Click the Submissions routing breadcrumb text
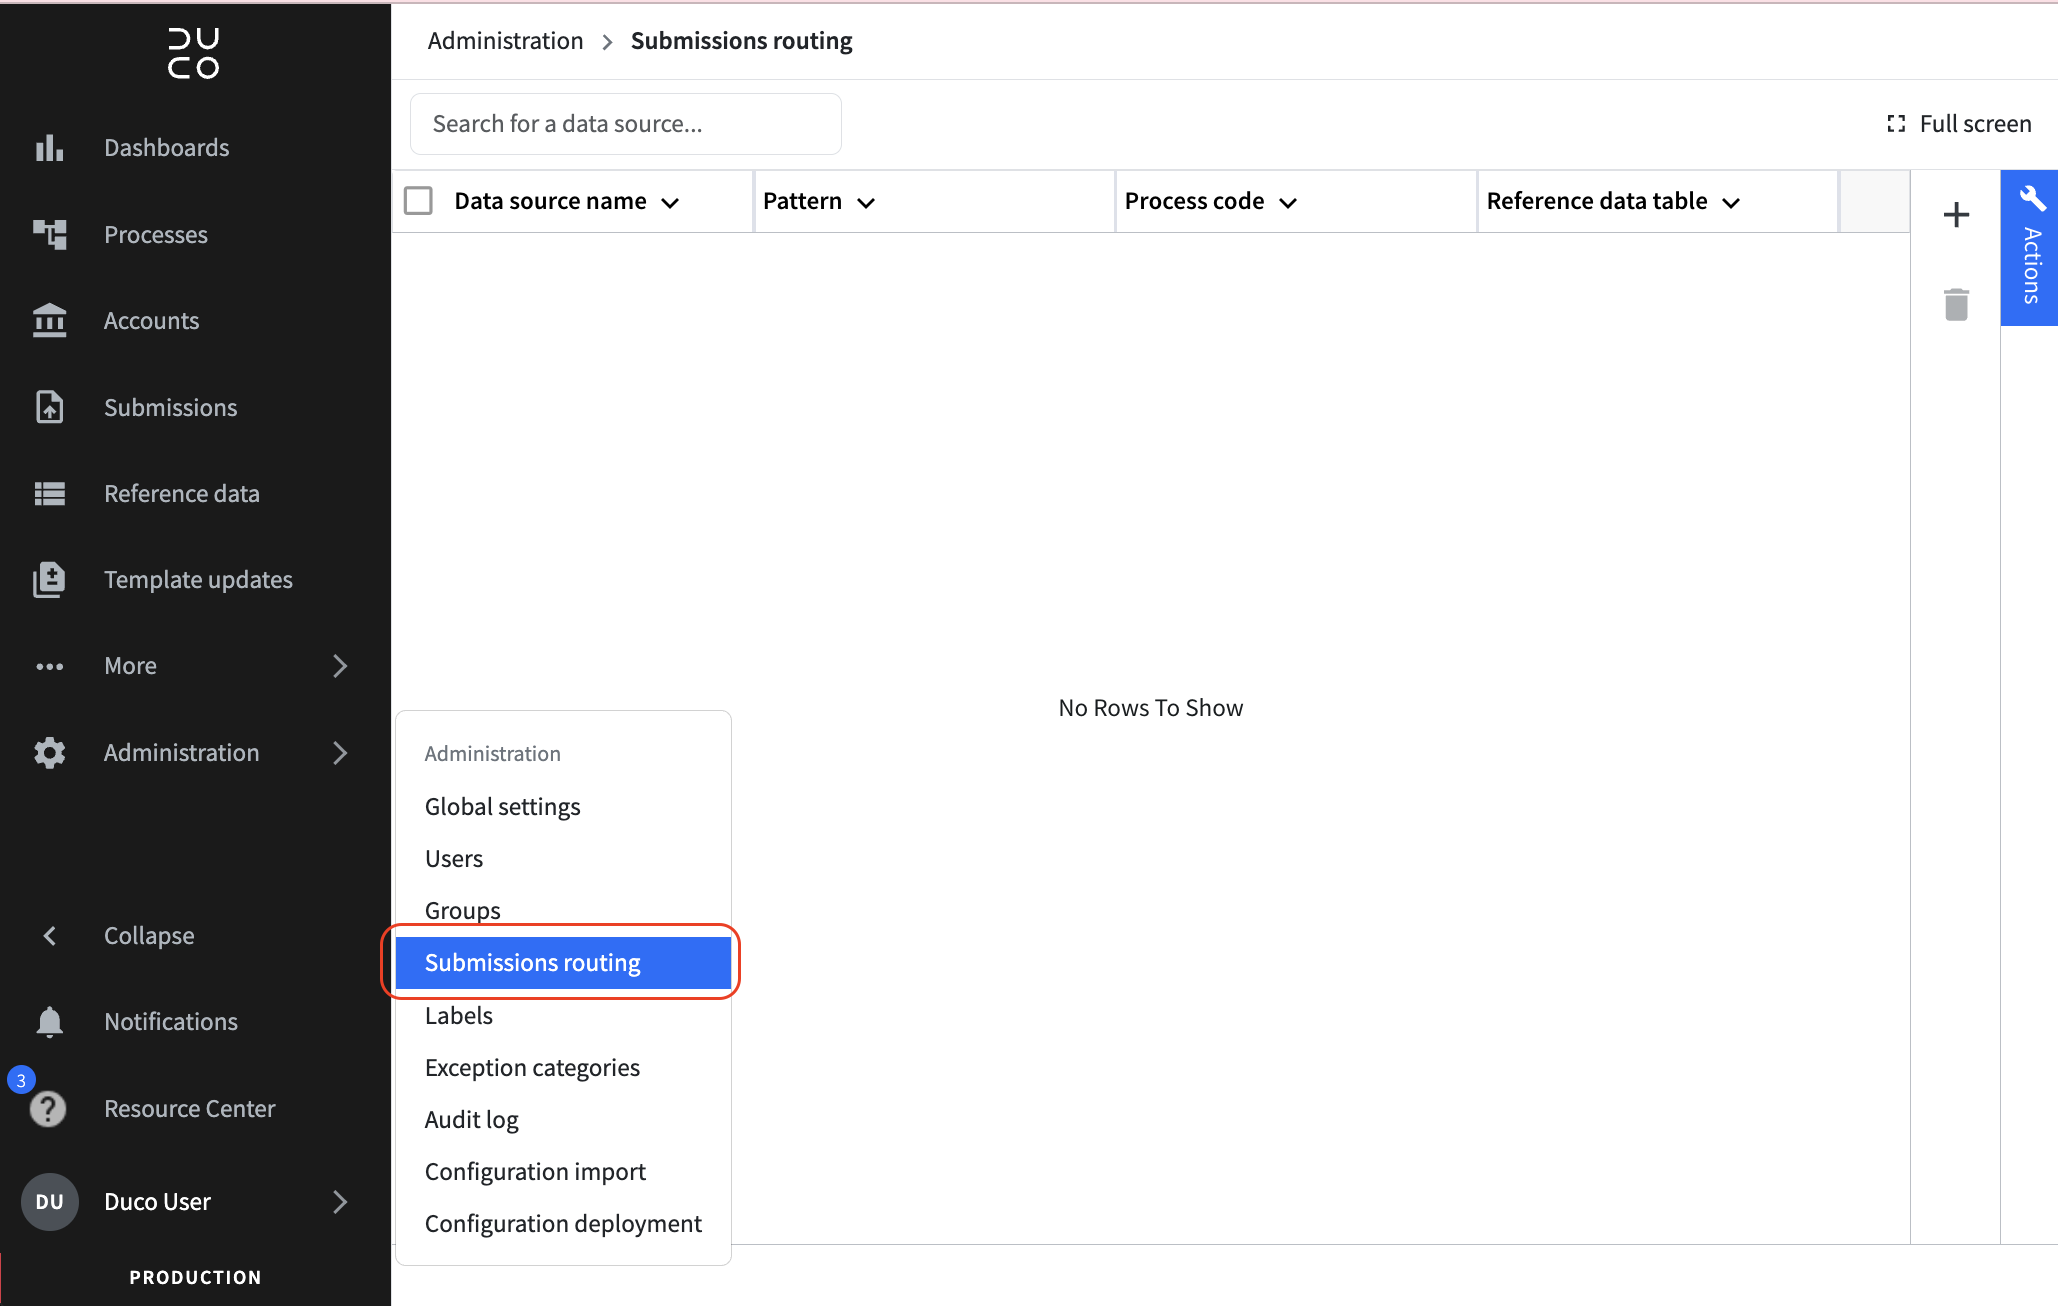2058x1306 pixels. coord(741,41)
